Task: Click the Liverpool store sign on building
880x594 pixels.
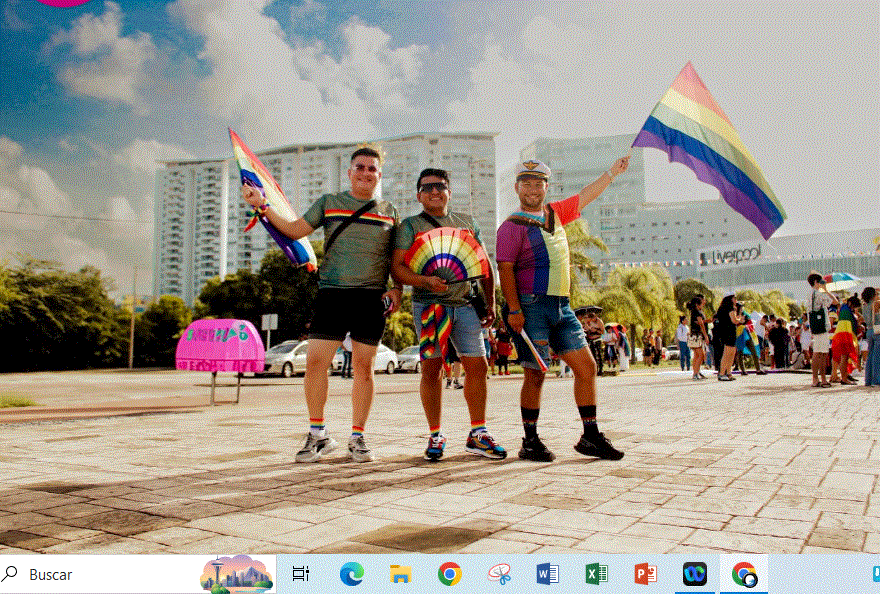Action: [x=731, y=256]
